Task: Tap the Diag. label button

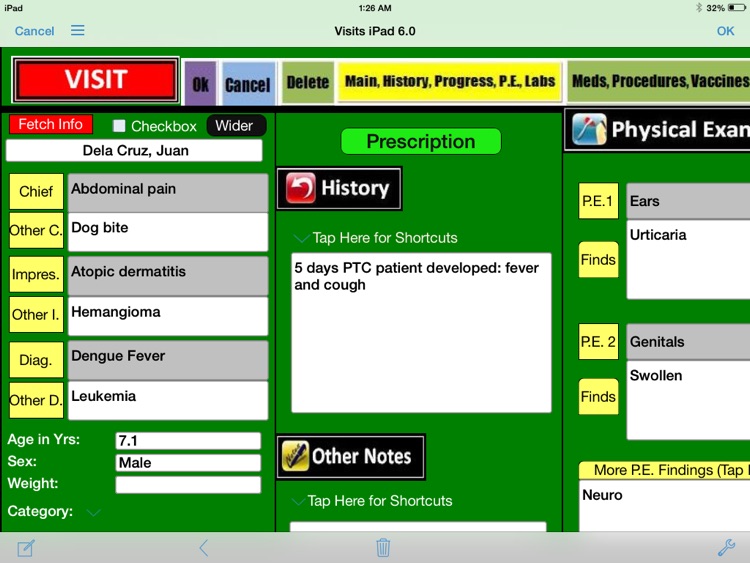Action: (36, 360)
